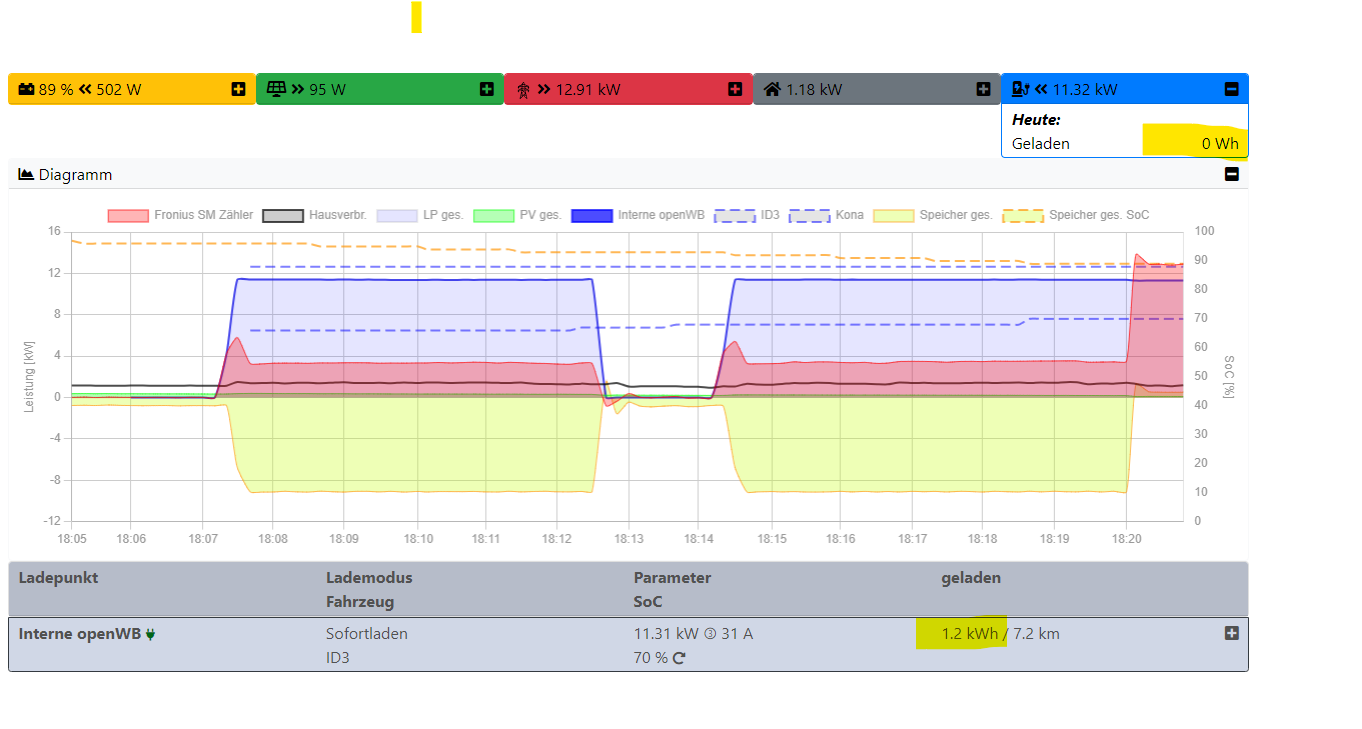Image resolution: width=1362 pixels, height=729 pixels.
Task: Click the 11.31 kW 31 A parameter value
Action: point(694,634)
